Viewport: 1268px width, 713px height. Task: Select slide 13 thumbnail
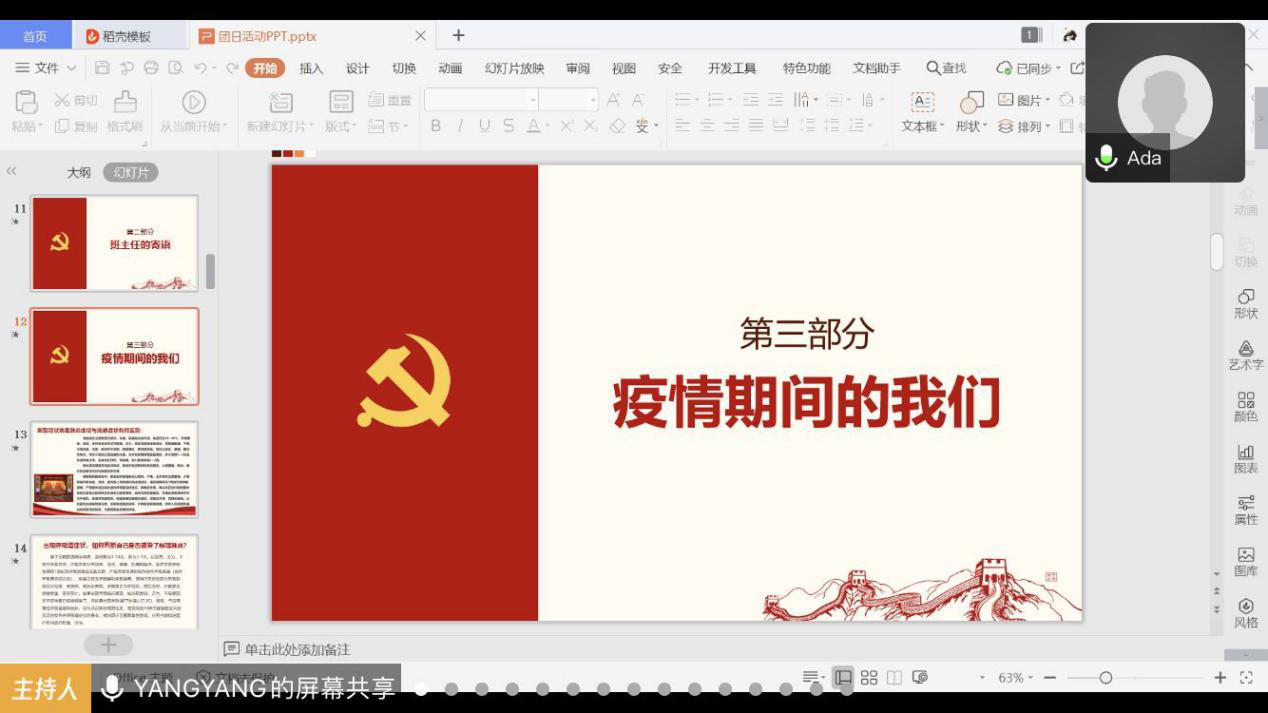(114, 469)
